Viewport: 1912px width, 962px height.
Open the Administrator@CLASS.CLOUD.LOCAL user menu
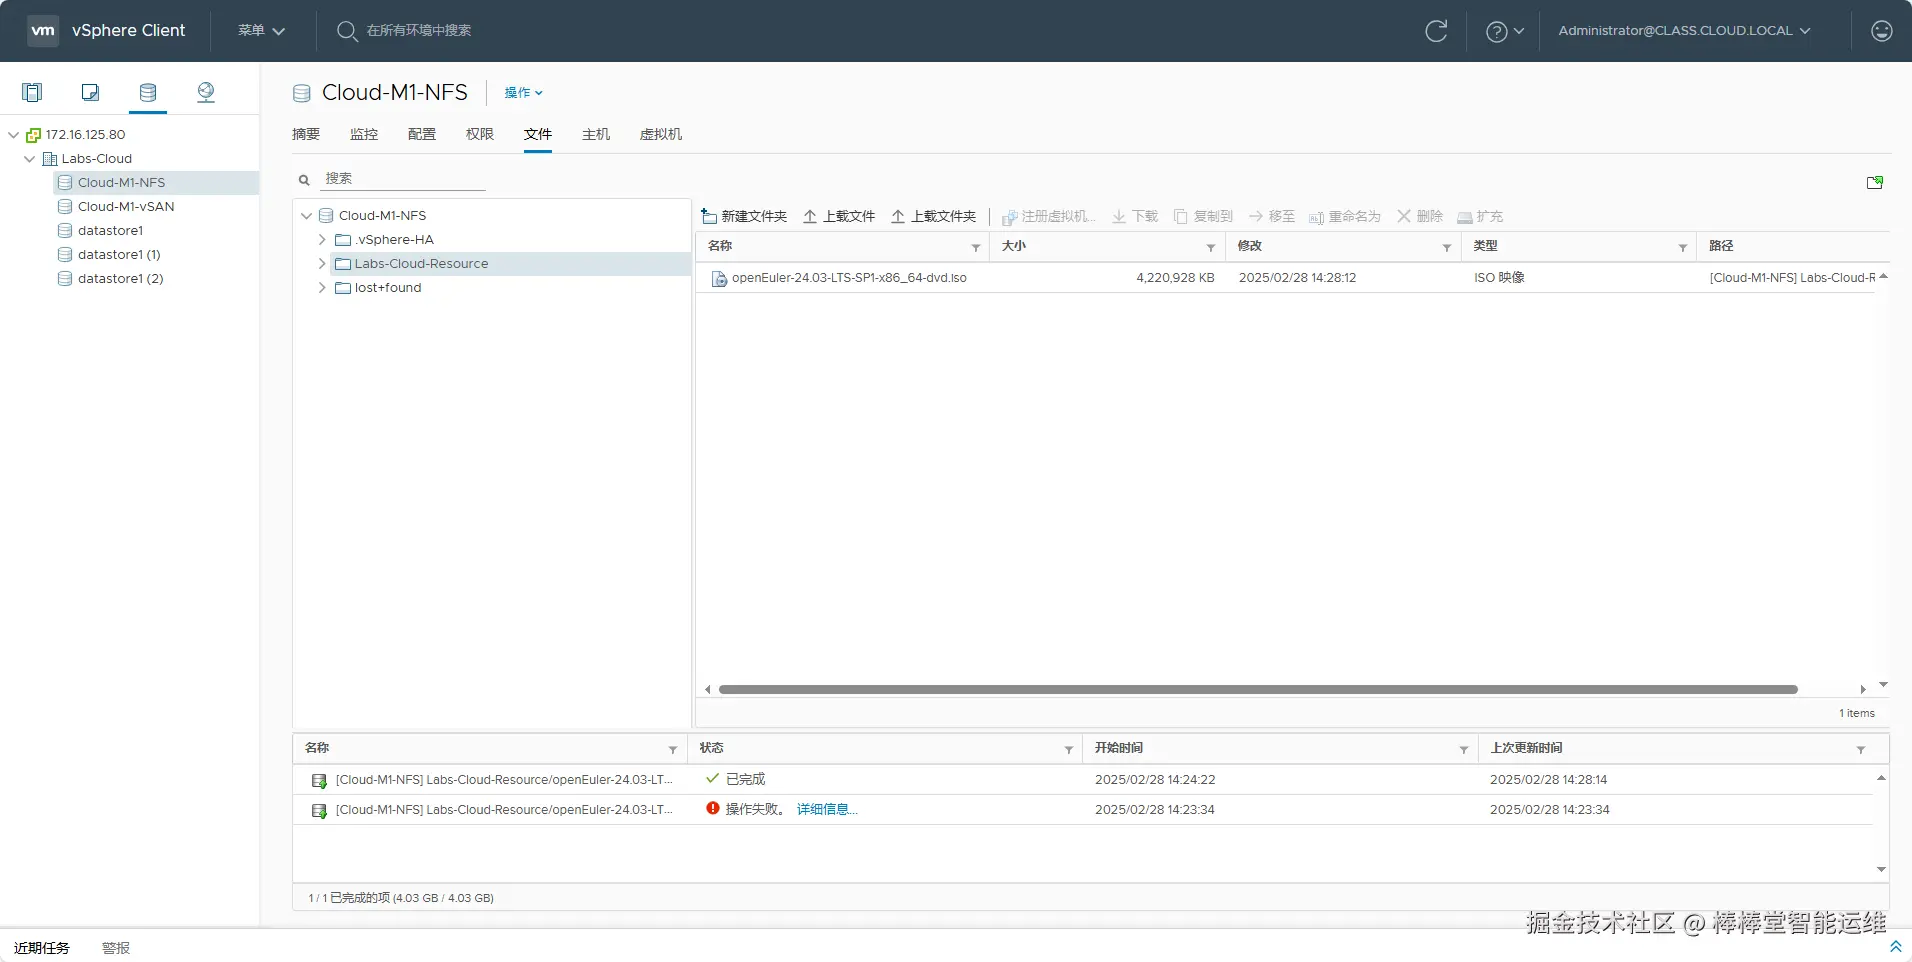1684,31
